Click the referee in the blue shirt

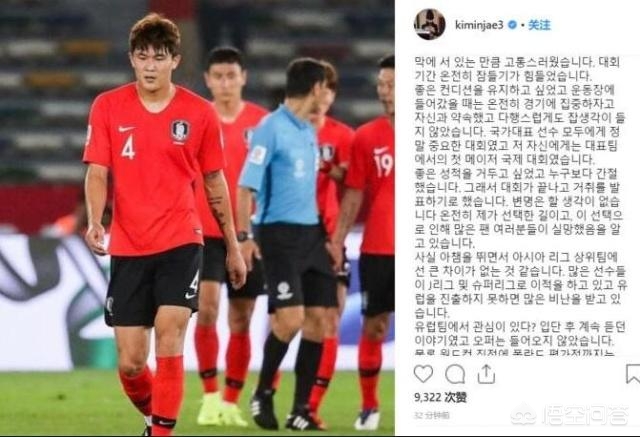coord(284,243)
